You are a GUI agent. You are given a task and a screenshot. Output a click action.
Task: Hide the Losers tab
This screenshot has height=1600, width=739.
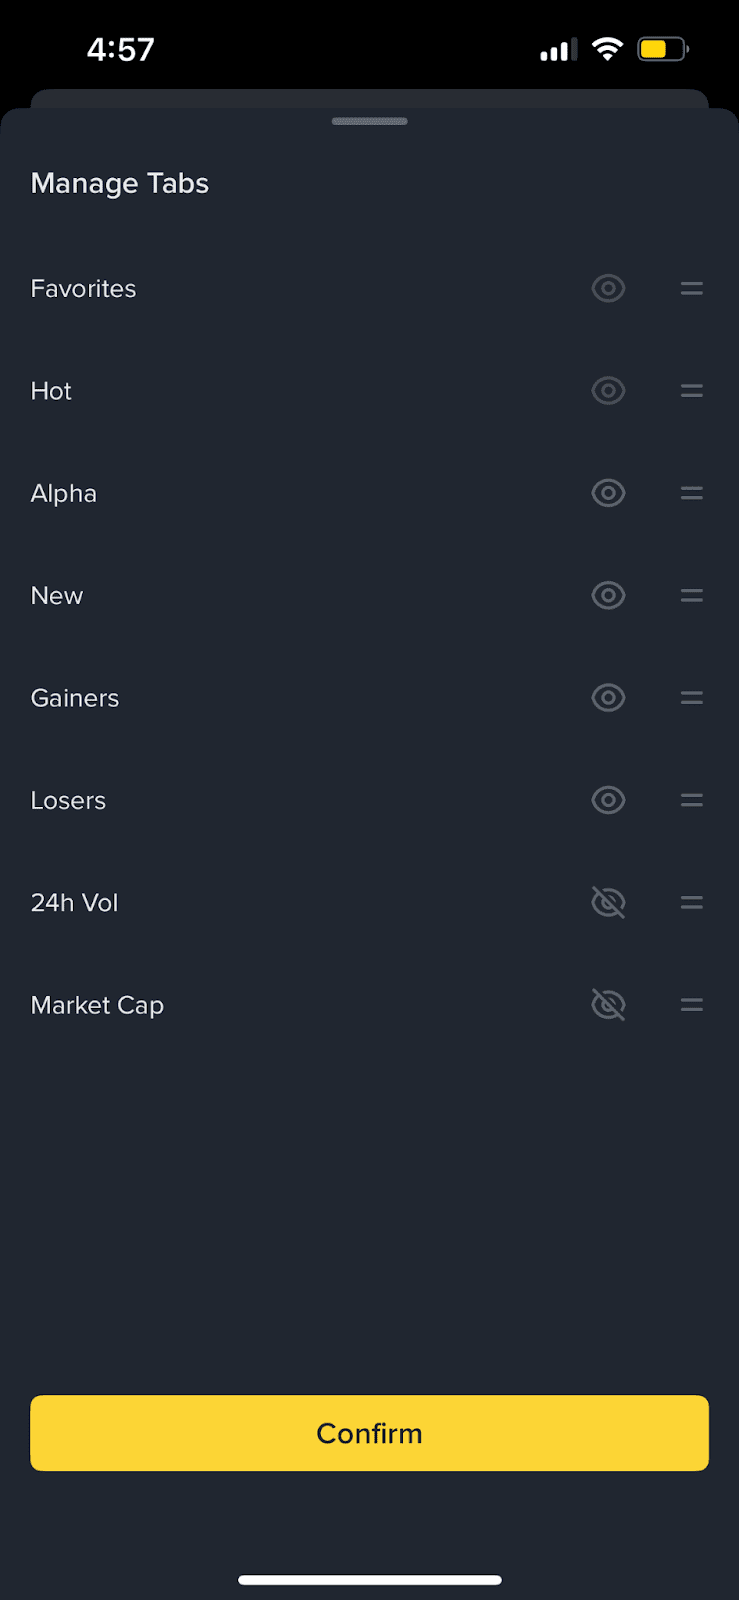(x=608, y=800)
